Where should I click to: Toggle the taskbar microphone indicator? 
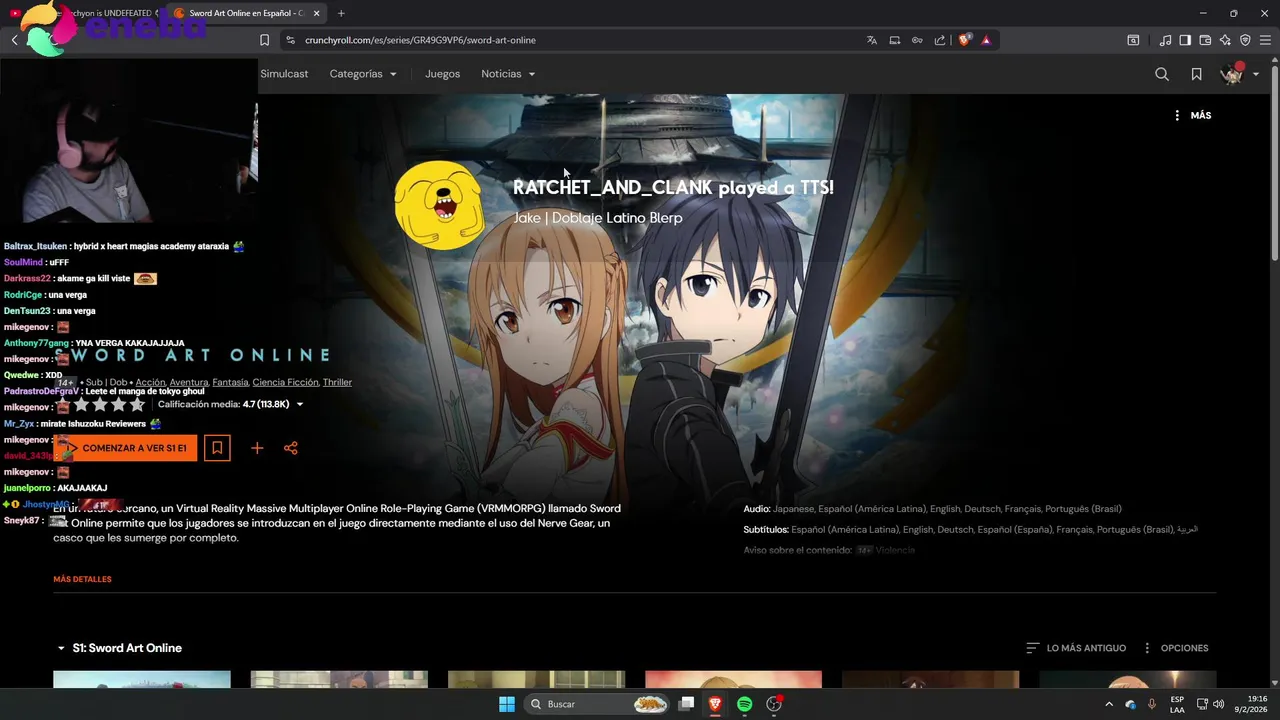(x=1152, y=704)
